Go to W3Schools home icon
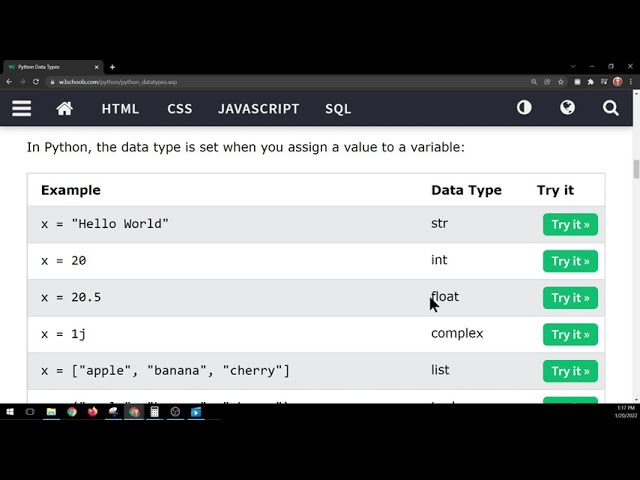 tap(64, 109)
